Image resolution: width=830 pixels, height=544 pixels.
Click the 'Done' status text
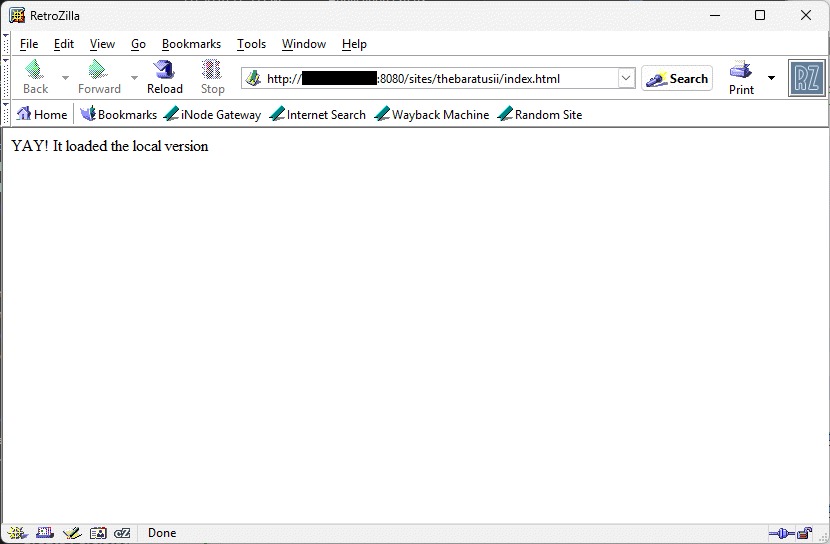(162, 533)
